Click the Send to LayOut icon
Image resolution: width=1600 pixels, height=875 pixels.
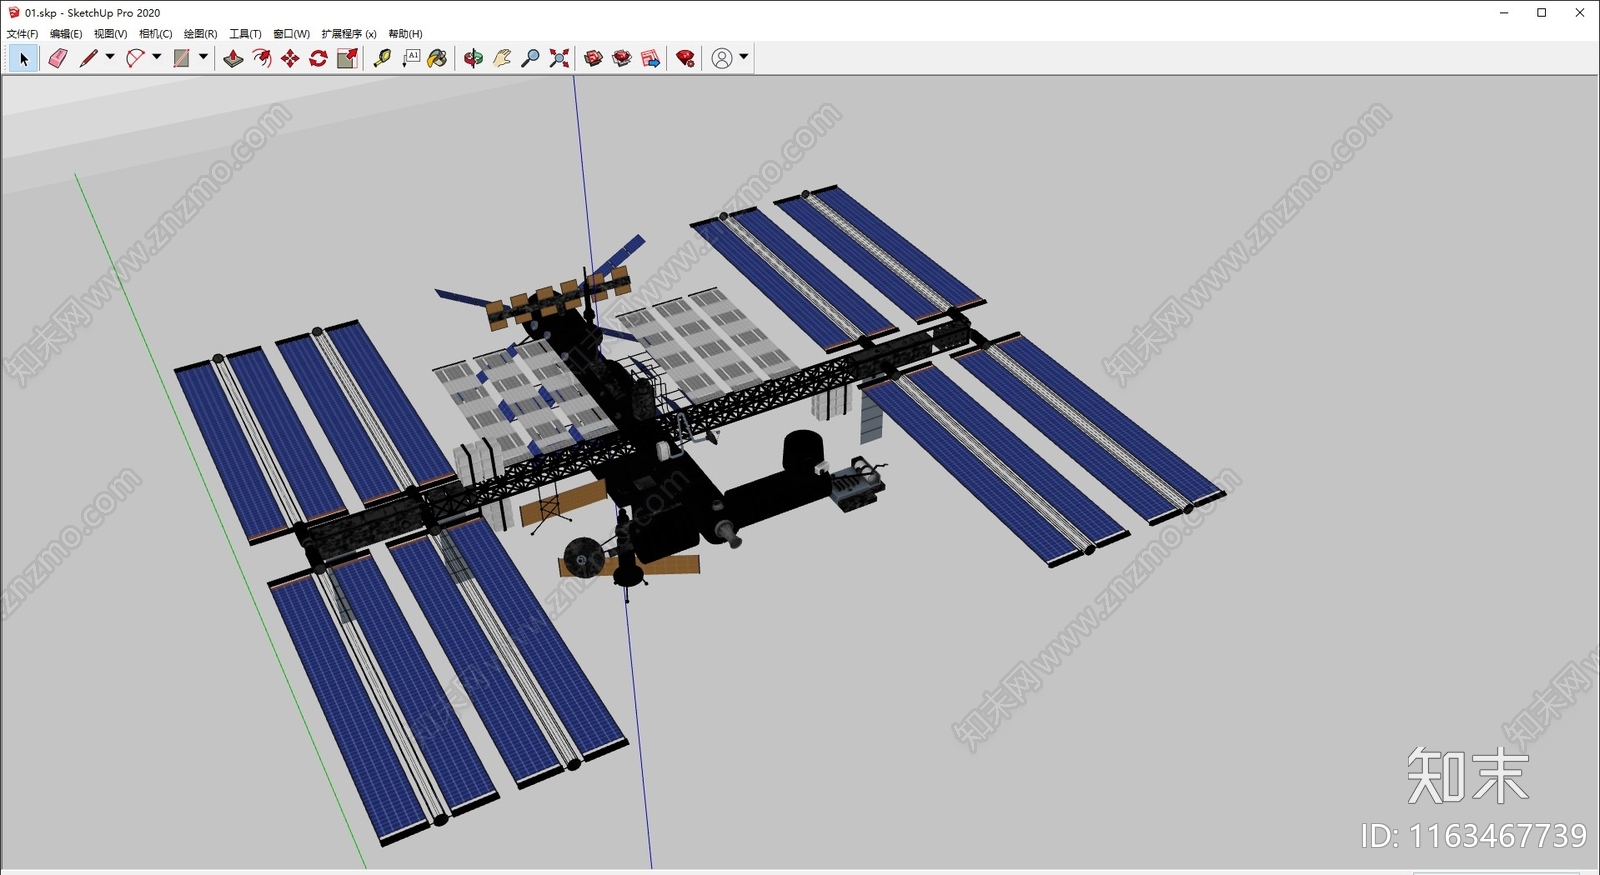(x=650, y=59)
